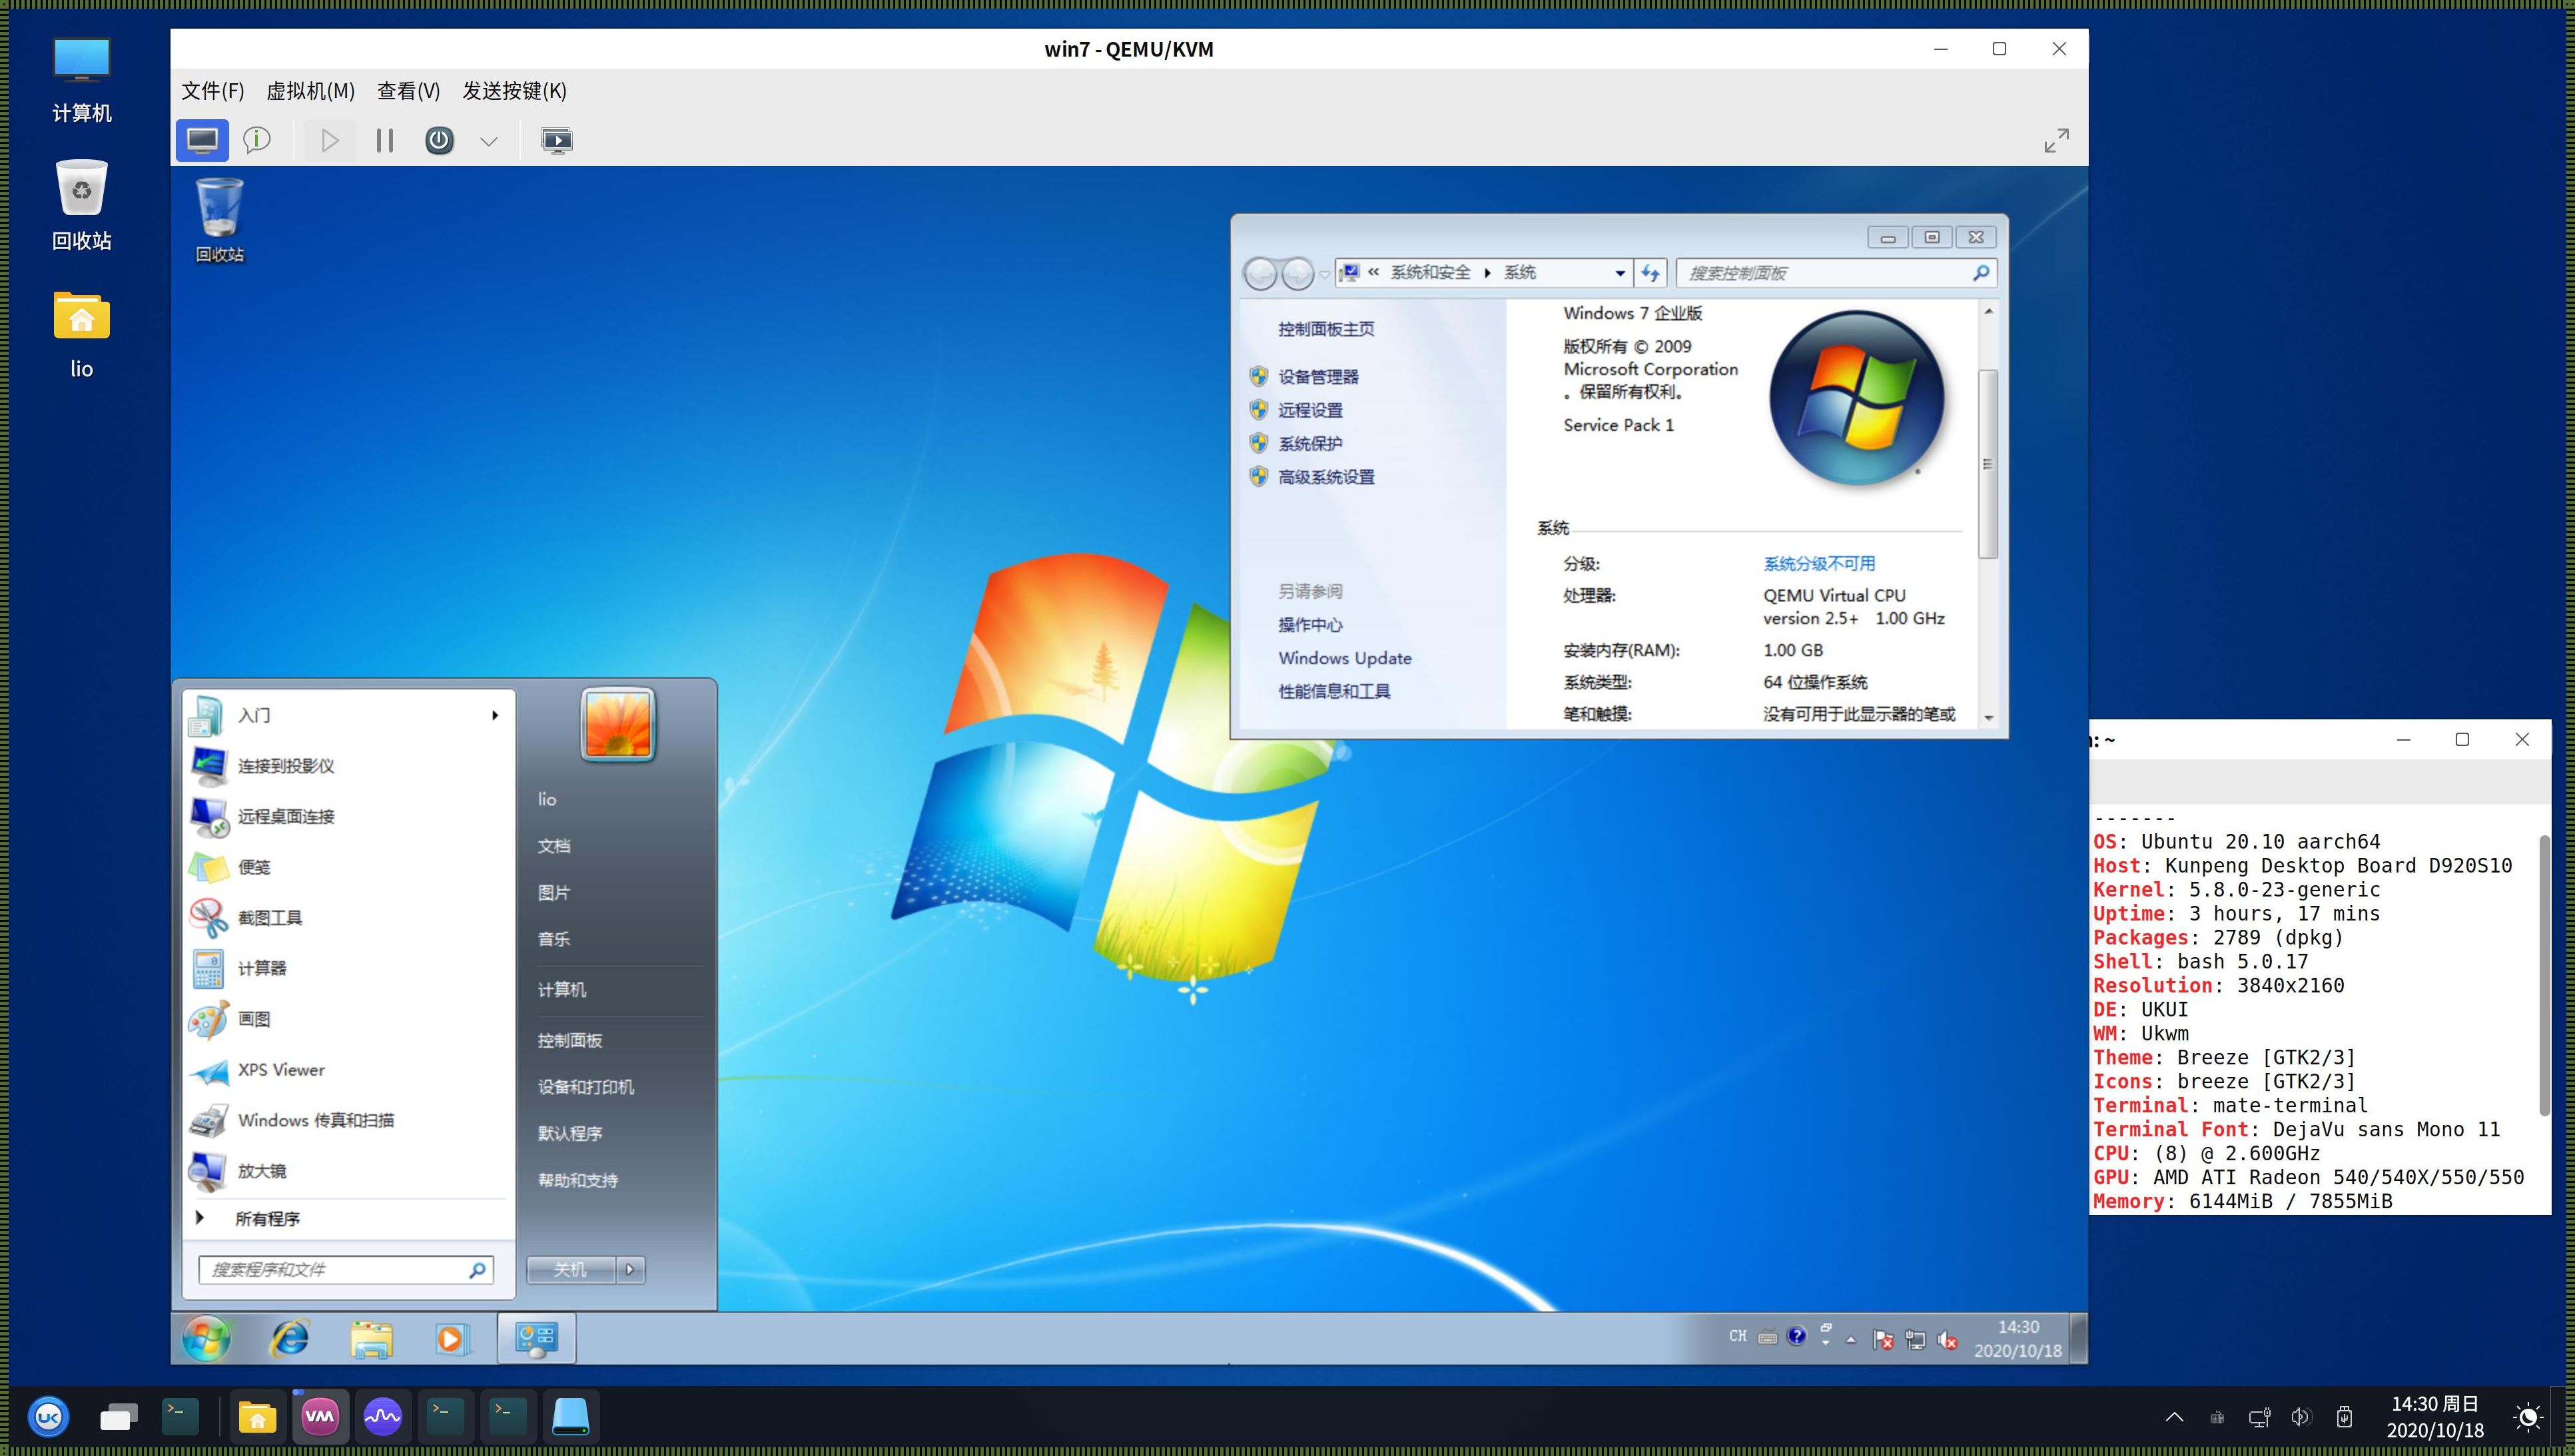The width and height of the screenshot is (2575, 1456).
Task: Open file manager from host taskbar
Action: [x=257, y=1416]
